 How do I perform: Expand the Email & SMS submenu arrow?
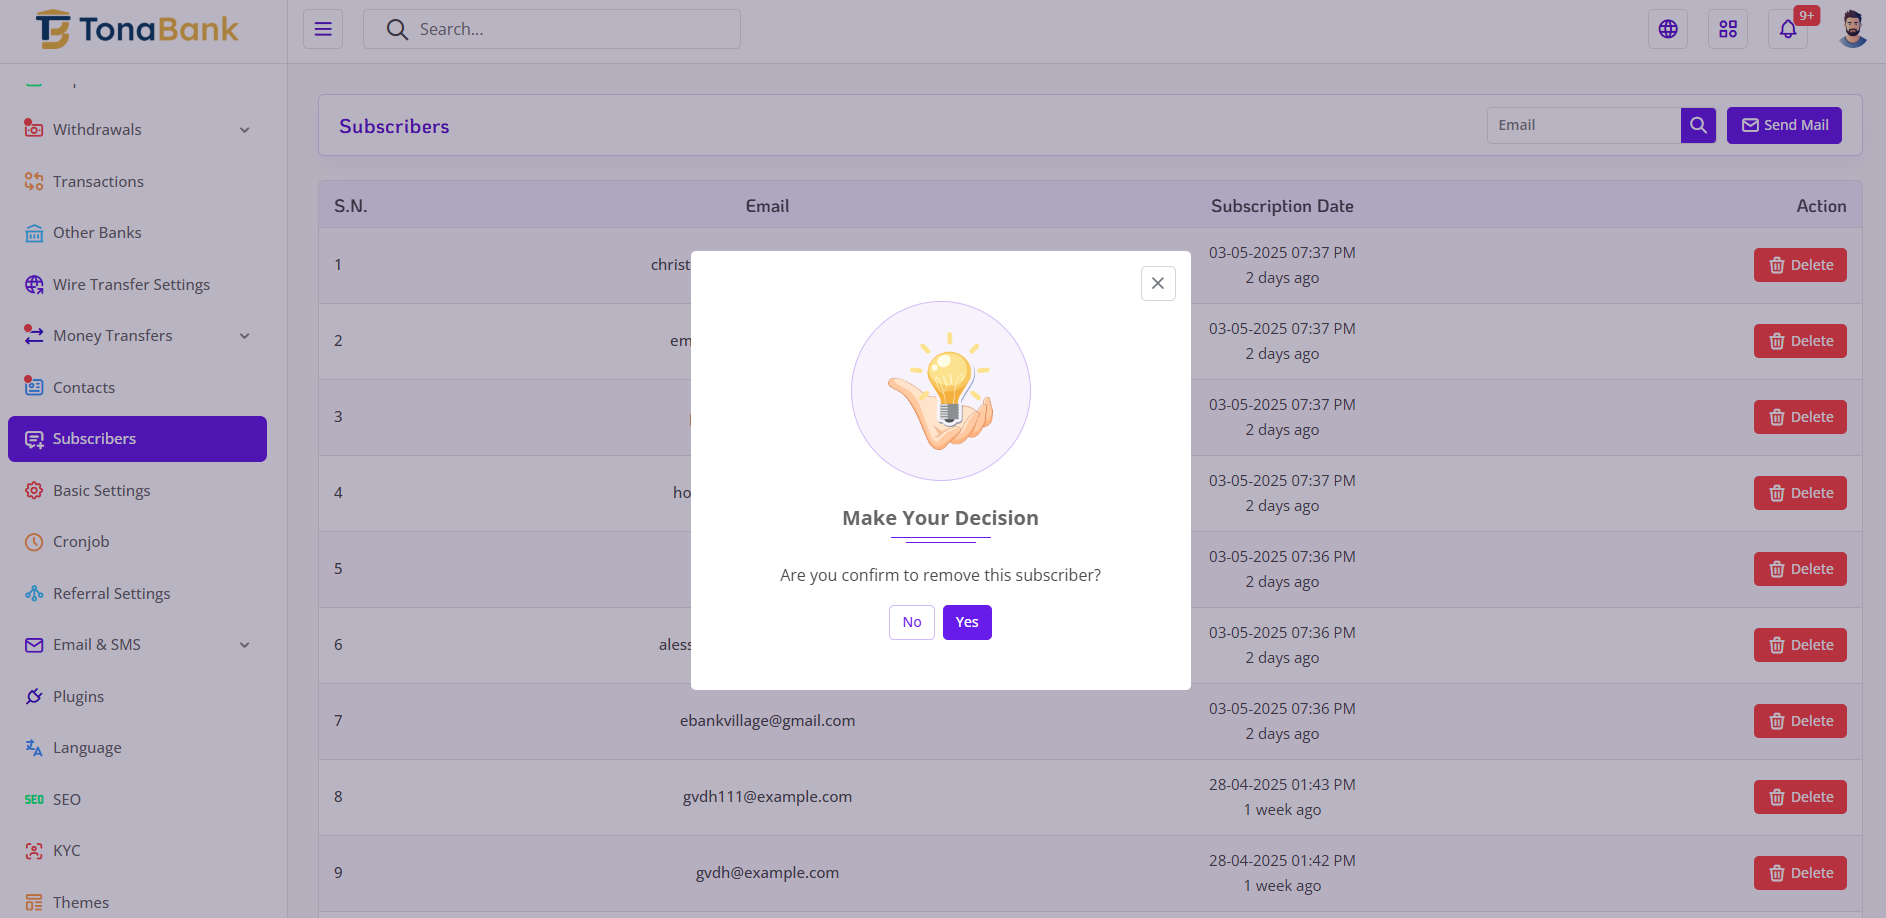(245, 645)
